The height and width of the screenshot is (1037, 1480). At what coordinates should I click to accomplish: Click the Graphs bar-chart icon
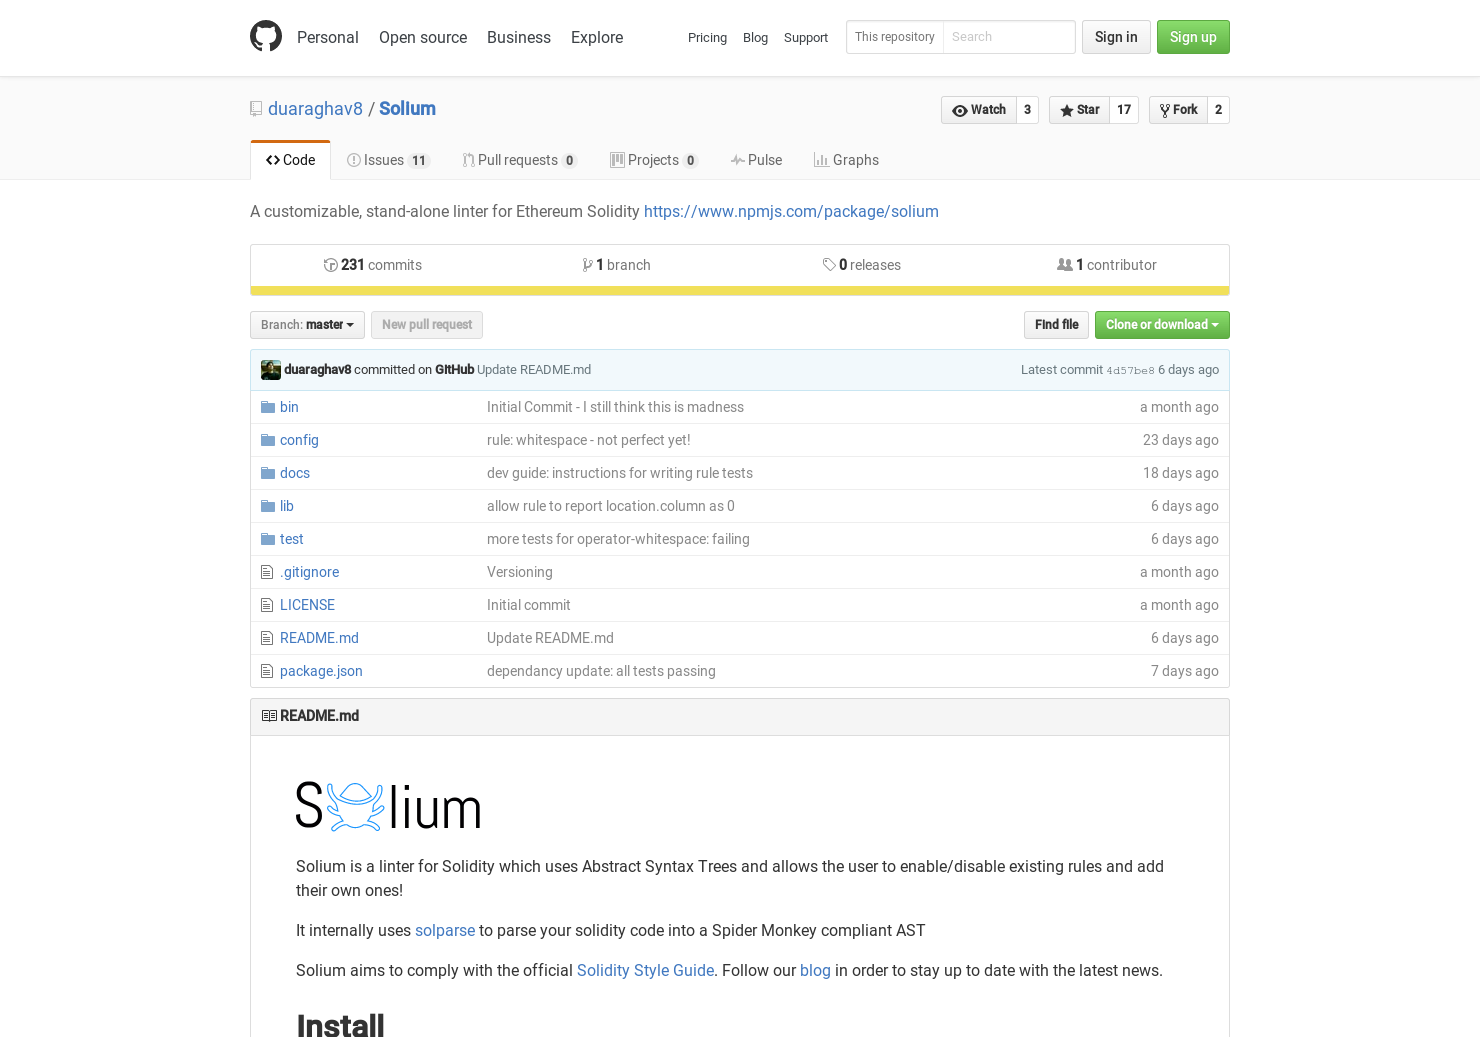click(820, 159)
